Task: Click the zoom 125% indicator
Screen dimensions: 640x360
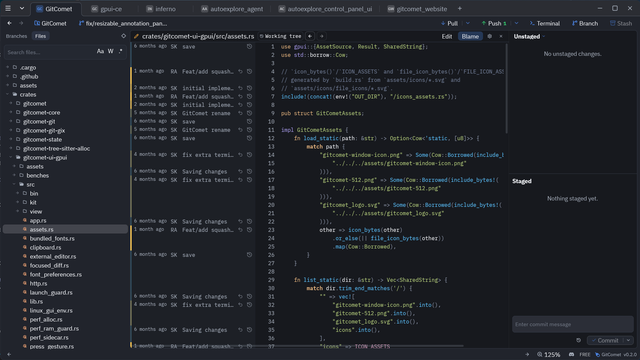Action: [x=549, y=354]
